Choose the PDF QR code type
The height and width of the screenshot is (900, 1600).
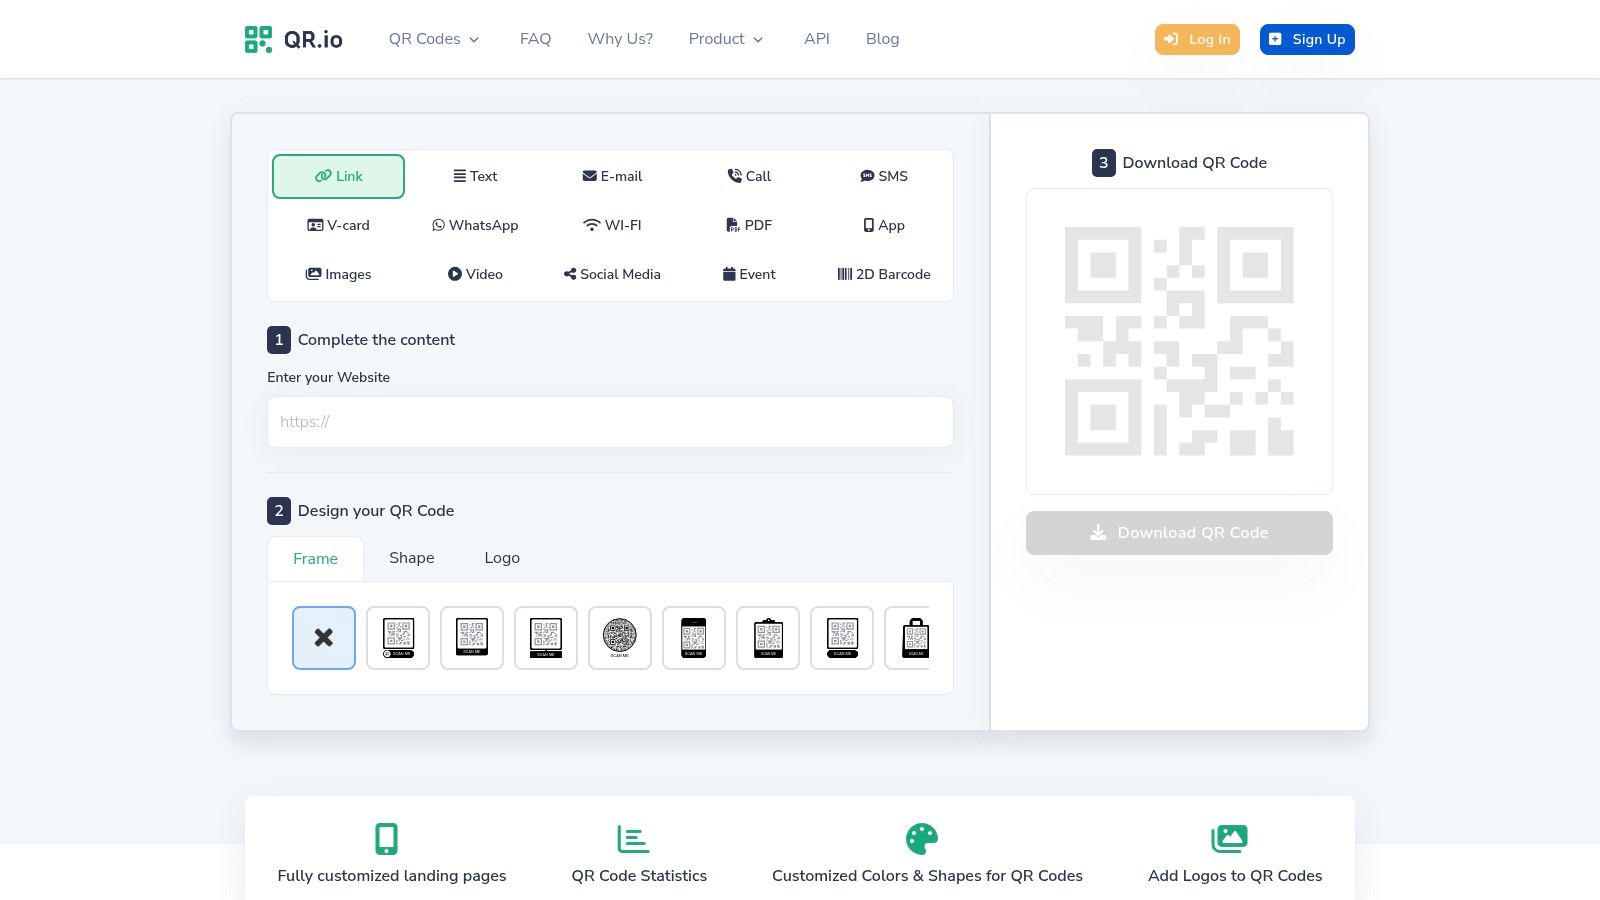(749, 225)
